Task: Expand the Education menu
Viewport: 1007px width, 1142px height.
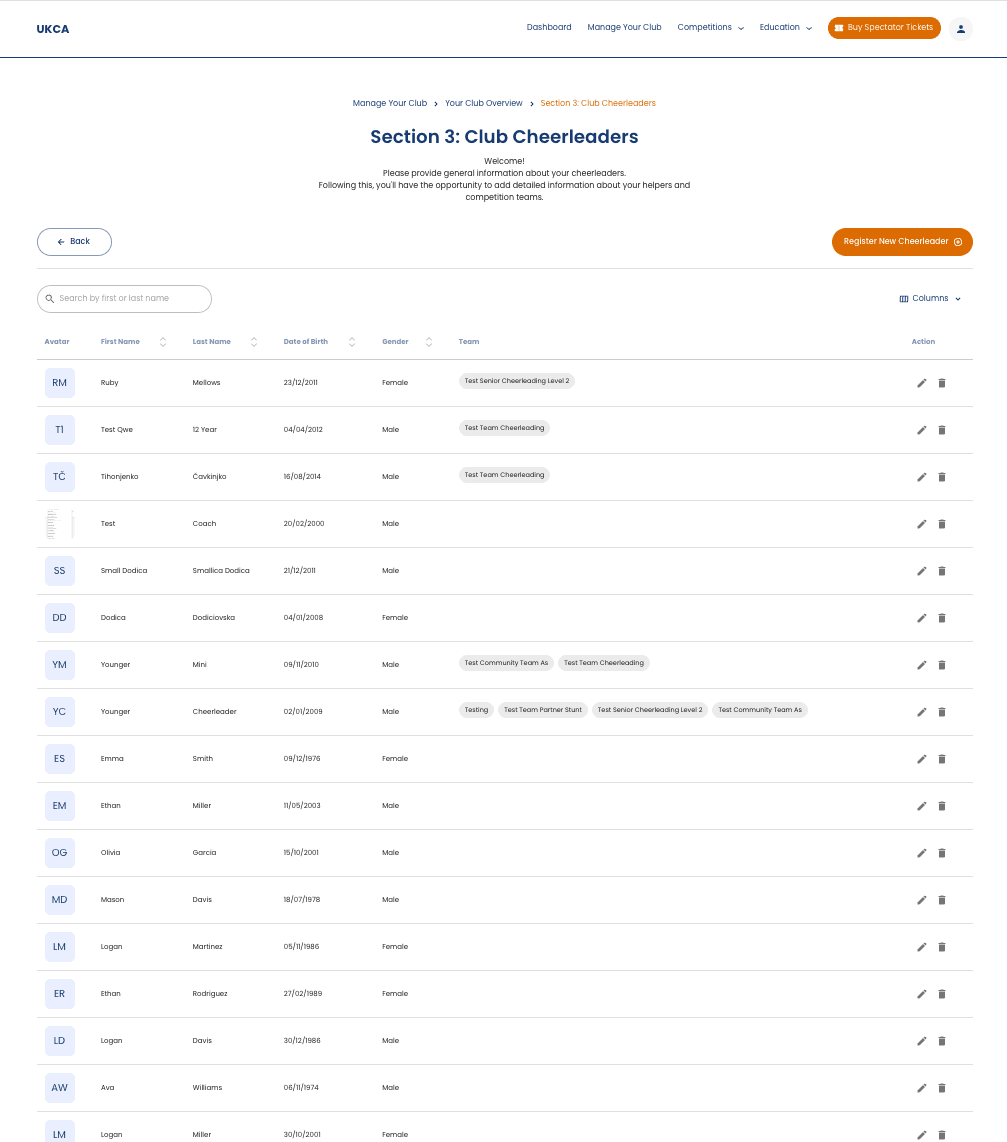Action: click(x=785, y=28)
